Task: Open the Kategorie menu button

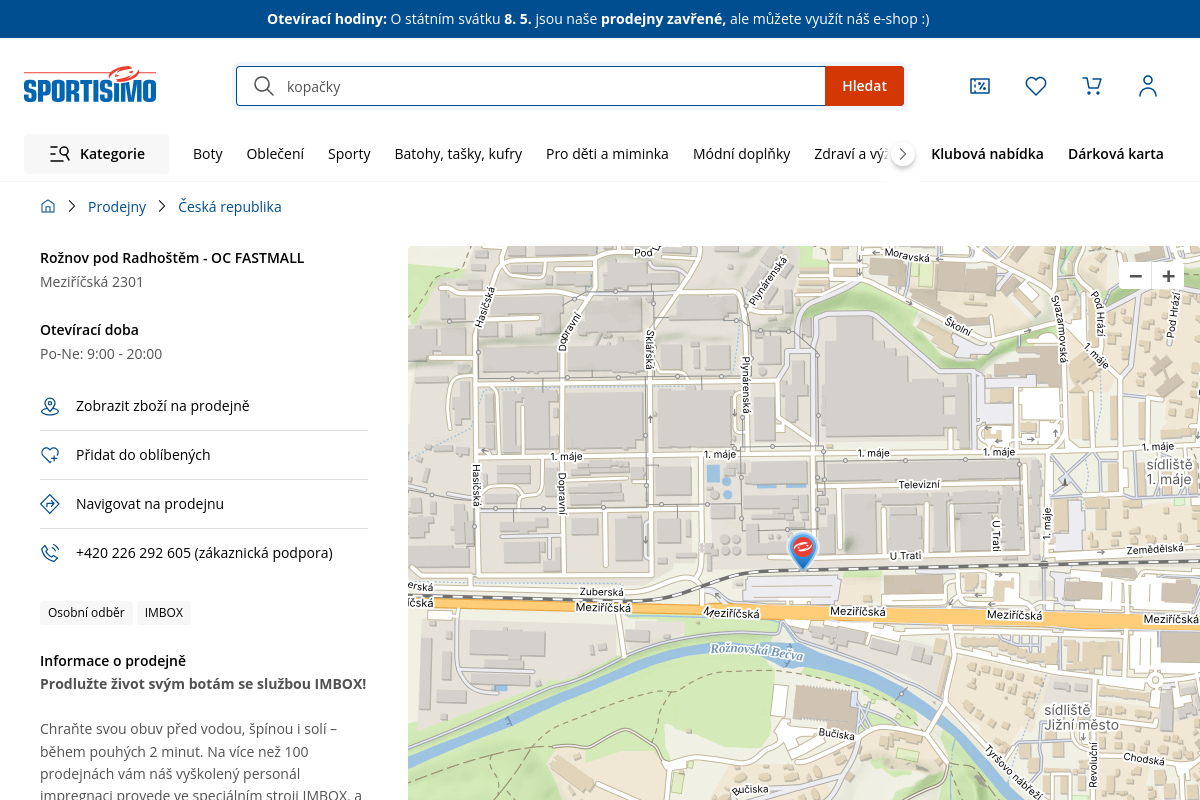Action: [x=97, y=154]
